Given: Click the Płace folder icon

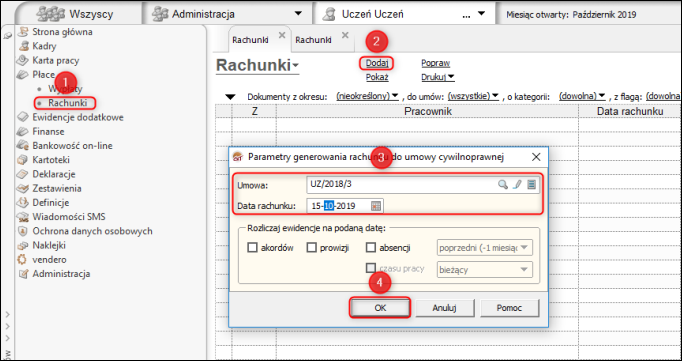Looking at the screenshot, I should point(23,75).
